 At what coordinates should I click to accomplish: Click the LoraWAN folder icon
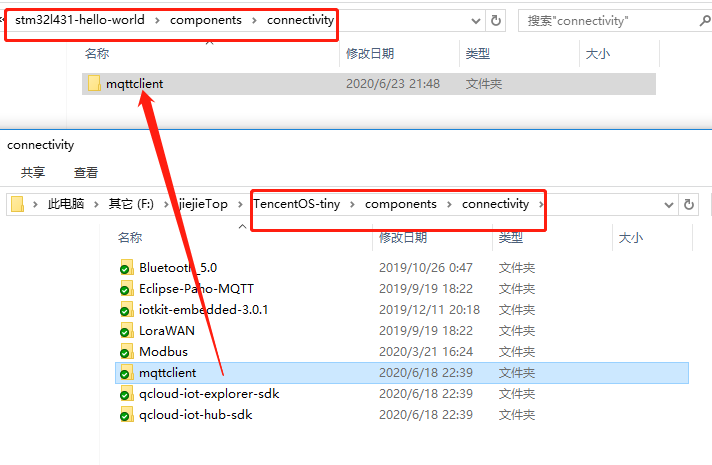coord(126,331)
